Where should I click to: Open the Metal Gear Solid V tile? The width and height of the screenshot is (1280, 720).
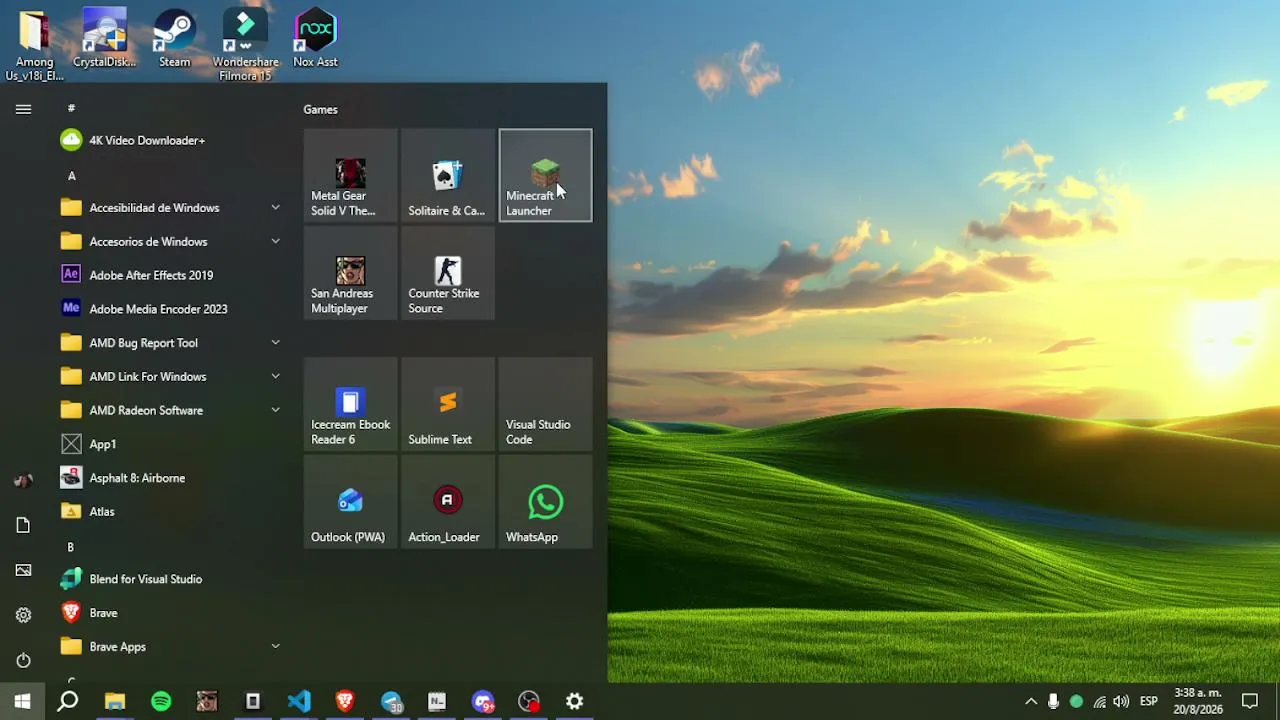click(x=350, y=175)
